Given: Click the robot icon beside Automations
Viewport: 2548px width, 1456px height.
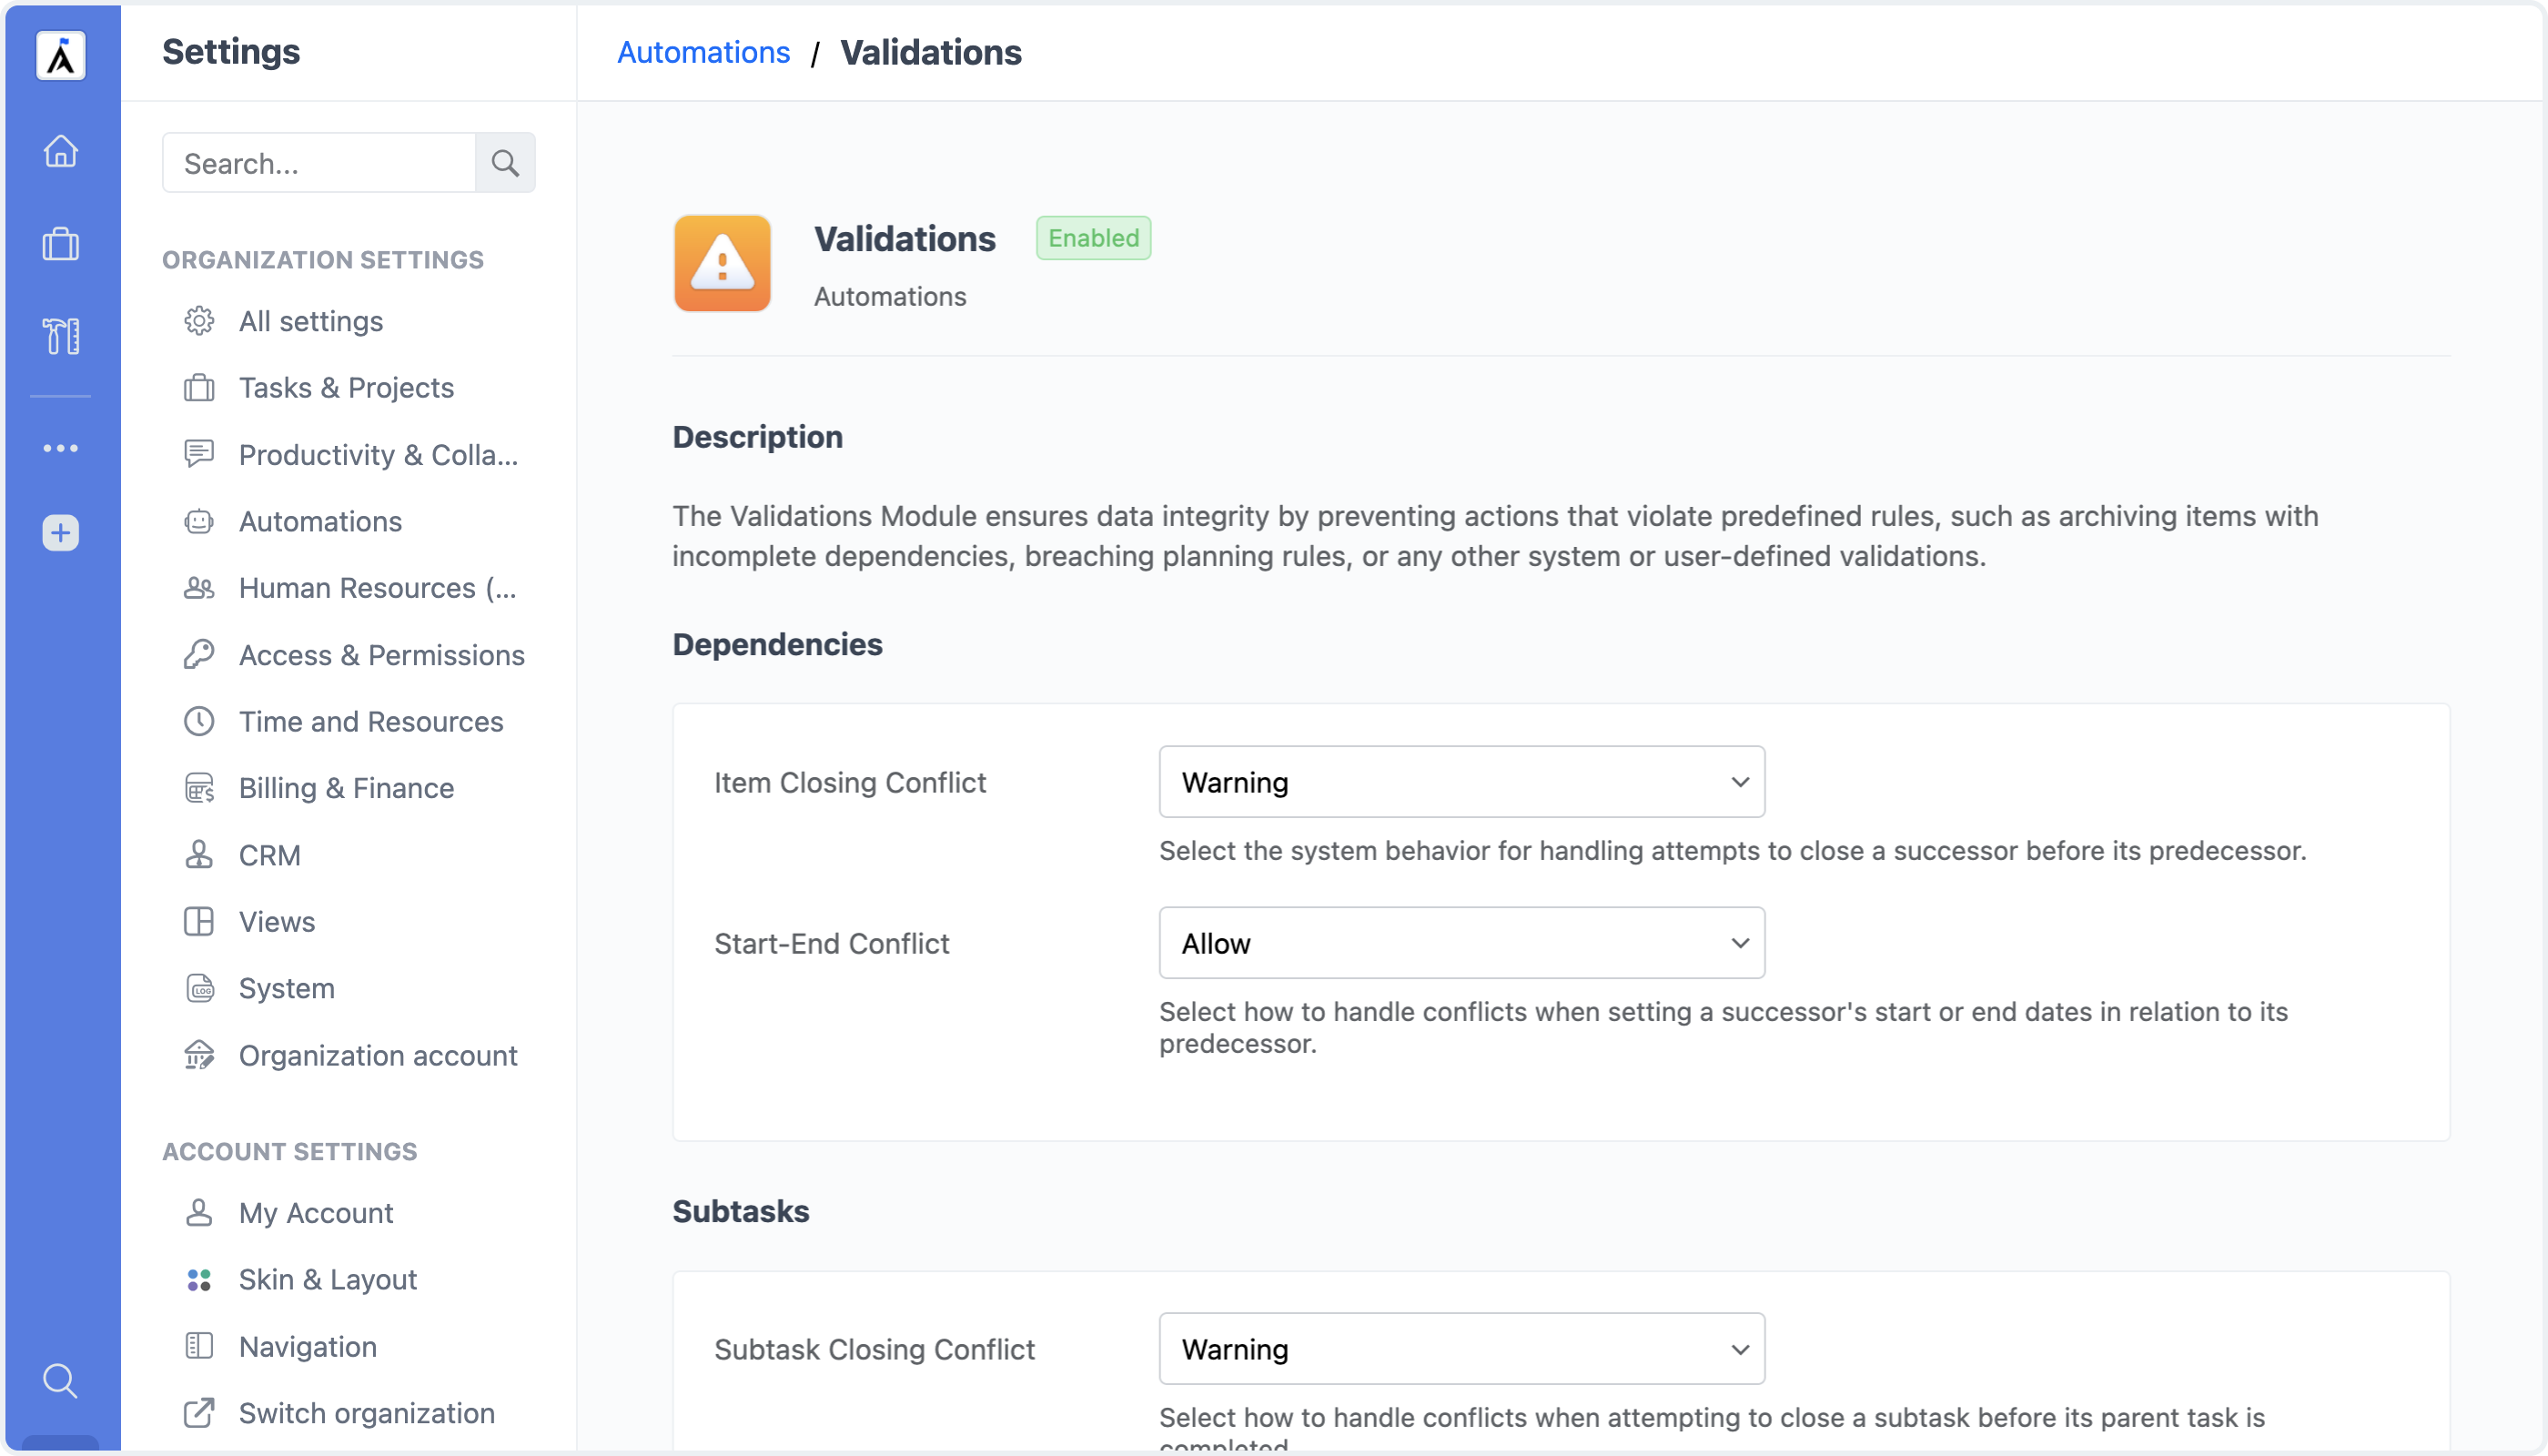Looking at the screenshot, I should [x=199, y=521].
